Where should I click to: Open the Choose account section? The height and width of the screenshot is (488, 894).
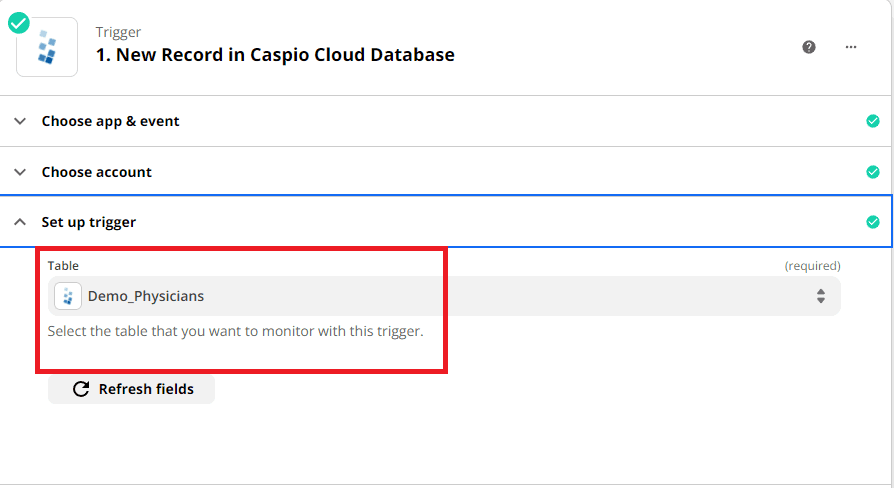pyautogui.click(x=96, y=172)
